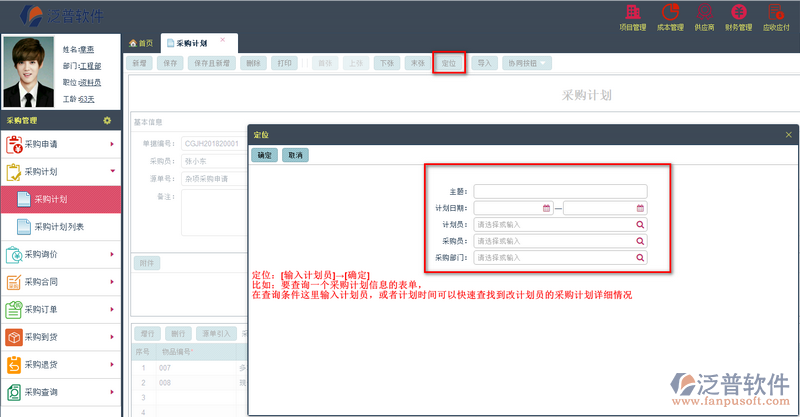
Task: Click the user profile photo
Action: pyautogui.click(x=28, y=71)
